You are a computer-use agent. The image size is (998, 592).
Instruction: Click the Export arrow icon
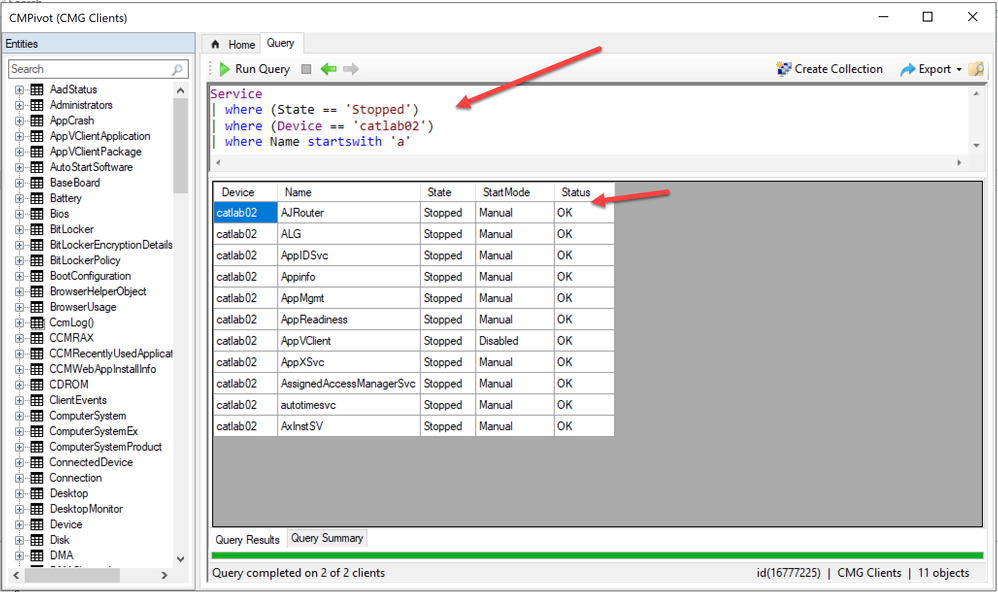tap(908, 69)
